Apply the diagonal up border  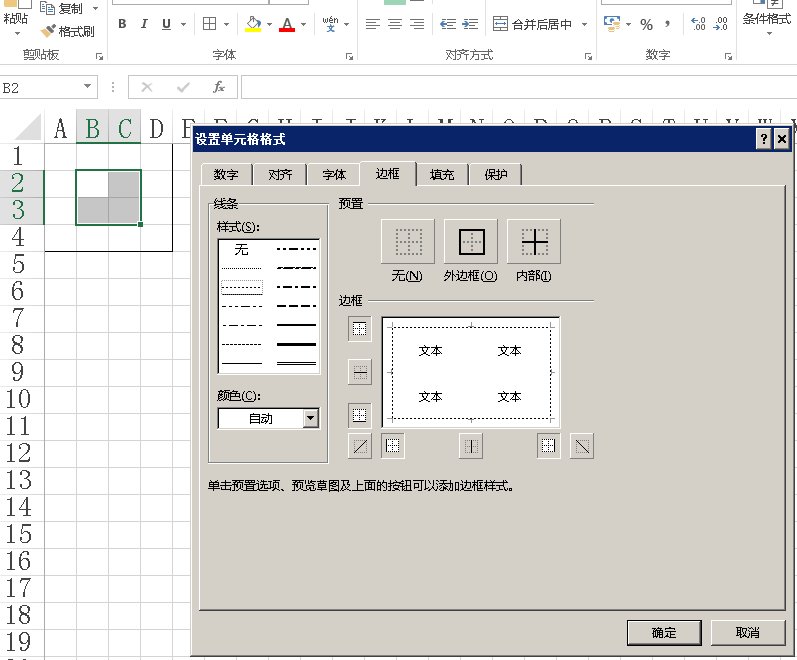(x=360, y=446)
